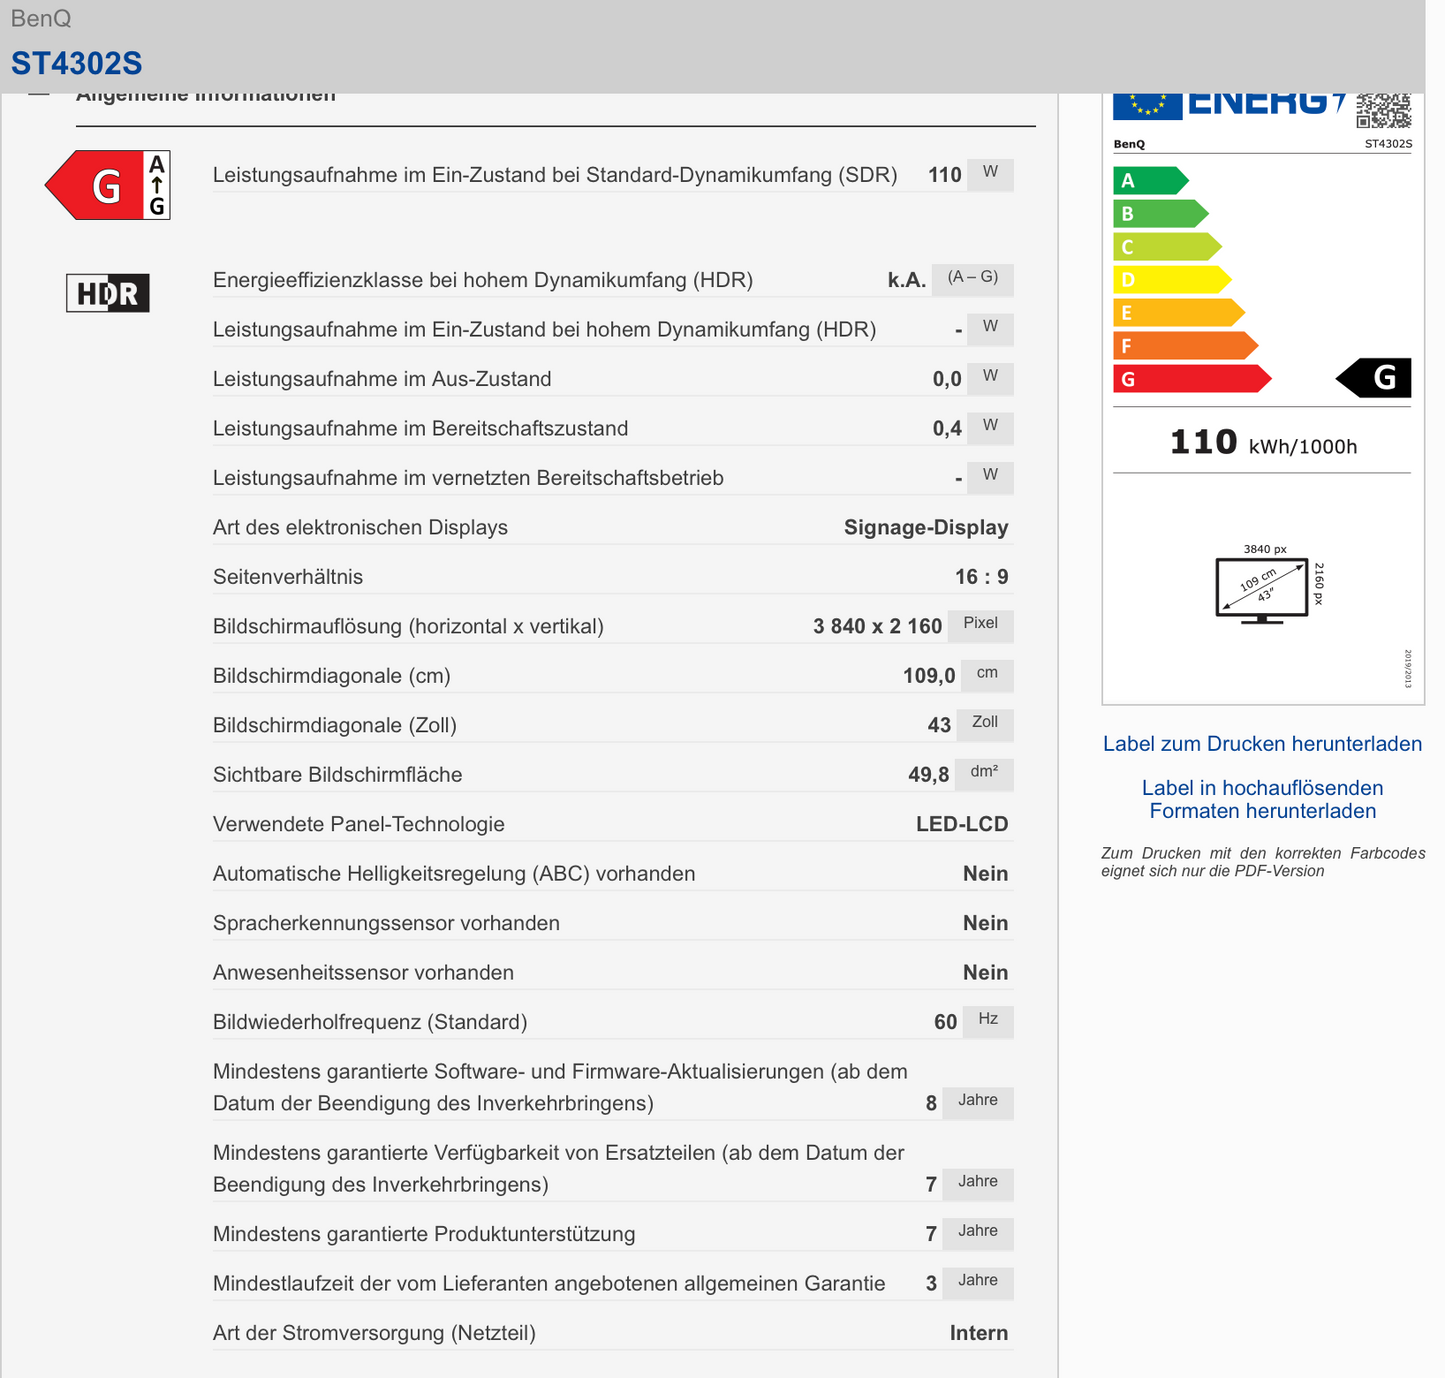Click the red G class bar on label
The image size is (1445, 1378).
coord(1192,379)
